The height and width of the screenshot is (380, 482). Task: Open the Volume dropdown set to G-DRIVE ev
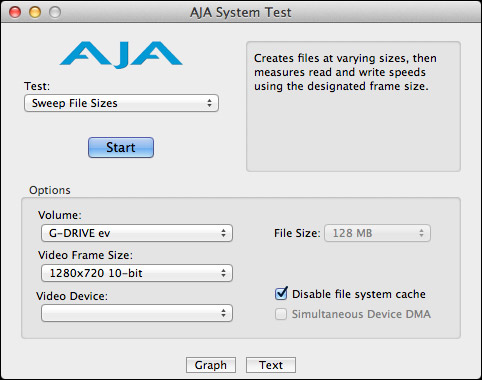point(137,233)
